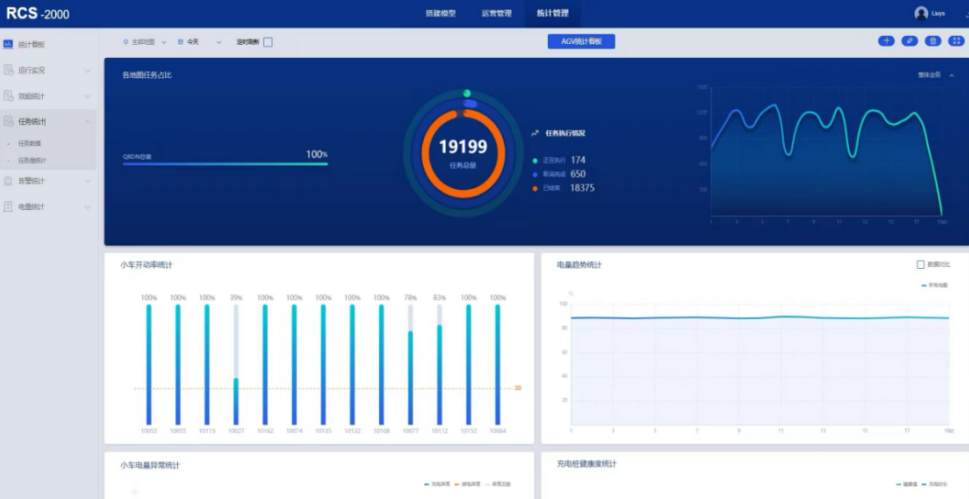Toggle 所有地图 legend in battery trend chart

click(x=934, y=285)
